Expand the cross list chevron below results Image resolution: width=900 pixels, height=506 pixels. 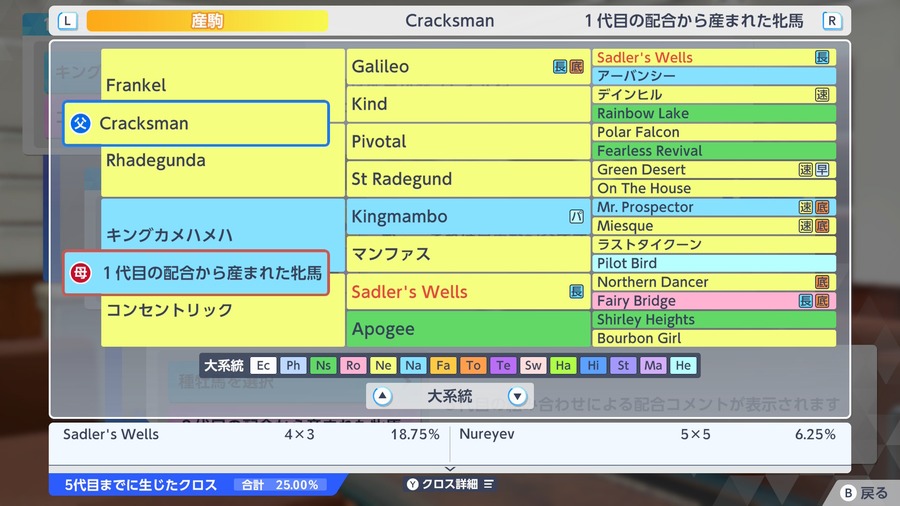(x=450, y=469)
